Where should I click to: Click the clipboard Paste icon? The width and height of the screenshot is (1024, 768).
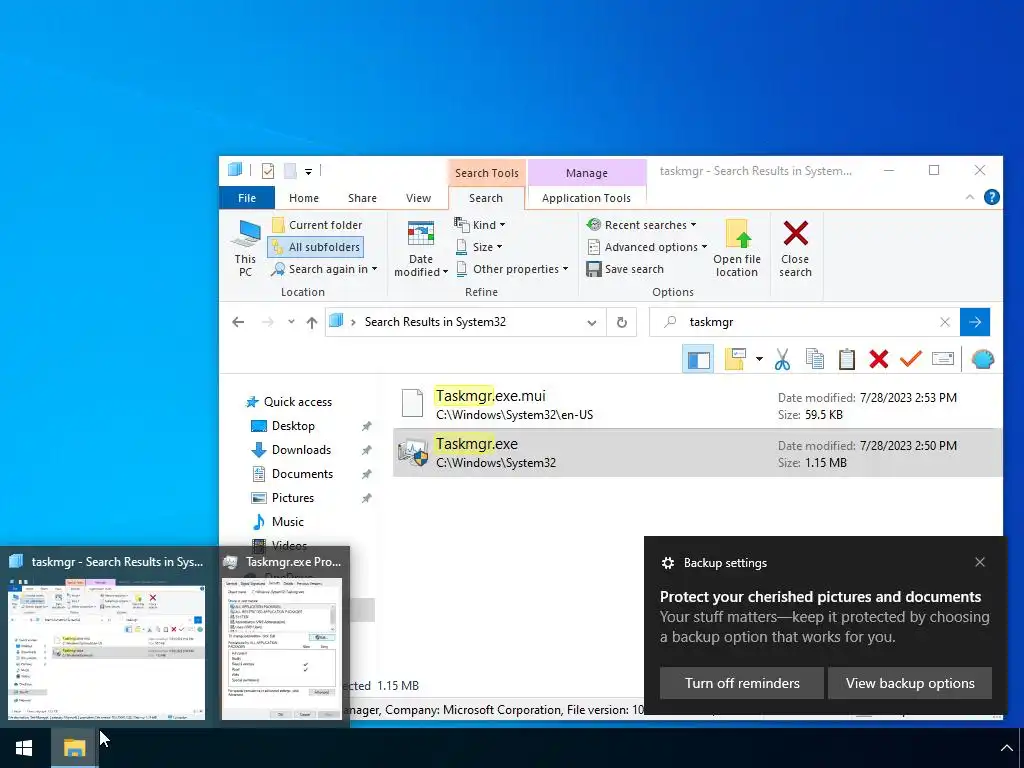tap(847, 359)
